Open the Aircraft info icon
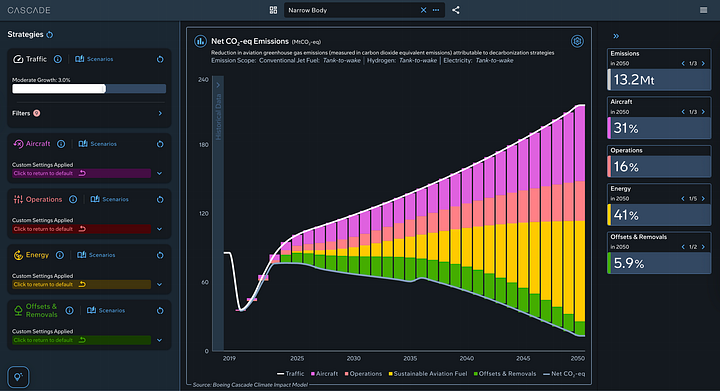 61,144
